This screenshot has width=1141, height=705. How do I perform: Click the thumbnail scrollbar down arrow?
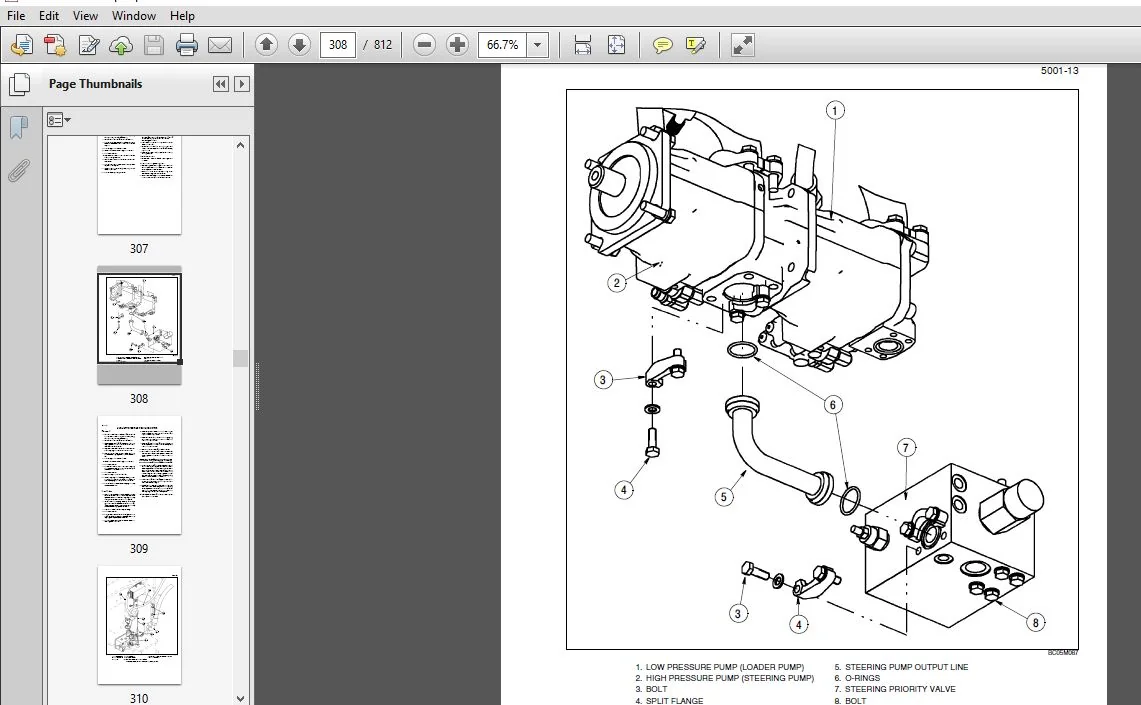click(x=240, y=698)
